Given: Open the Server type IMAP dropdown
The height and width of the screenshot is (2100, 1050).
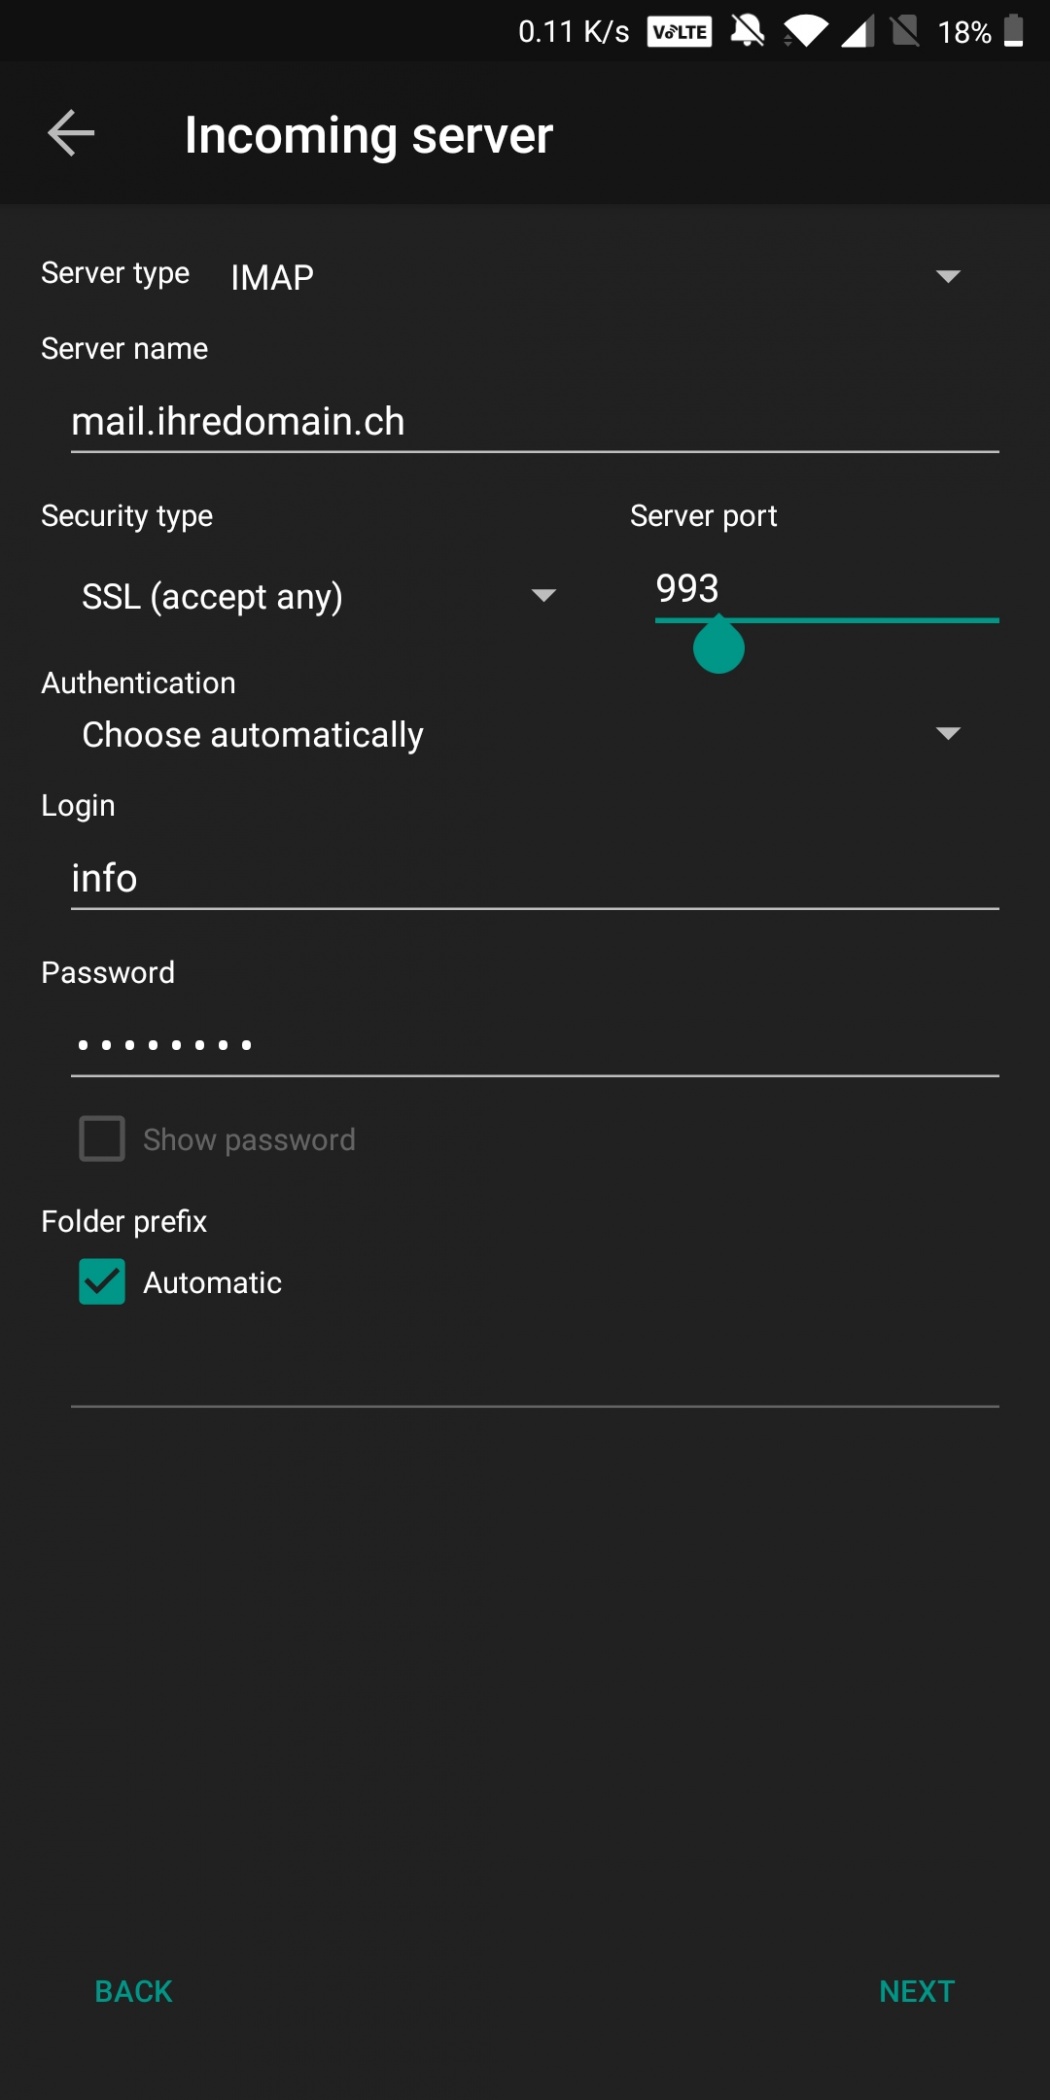Looking at the screenshot, I should pyautogui.click(x=595, y=276).
